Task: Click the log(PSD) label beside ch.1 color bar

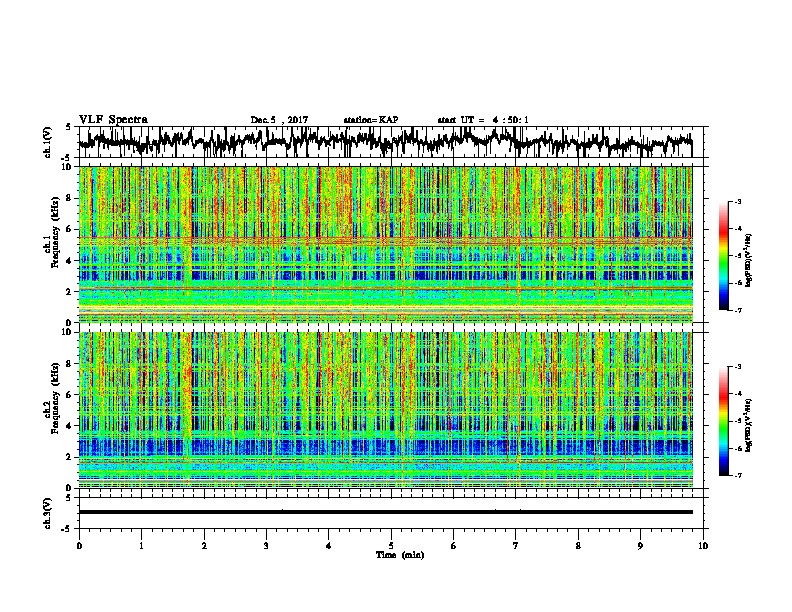Action: pos(749,260)
